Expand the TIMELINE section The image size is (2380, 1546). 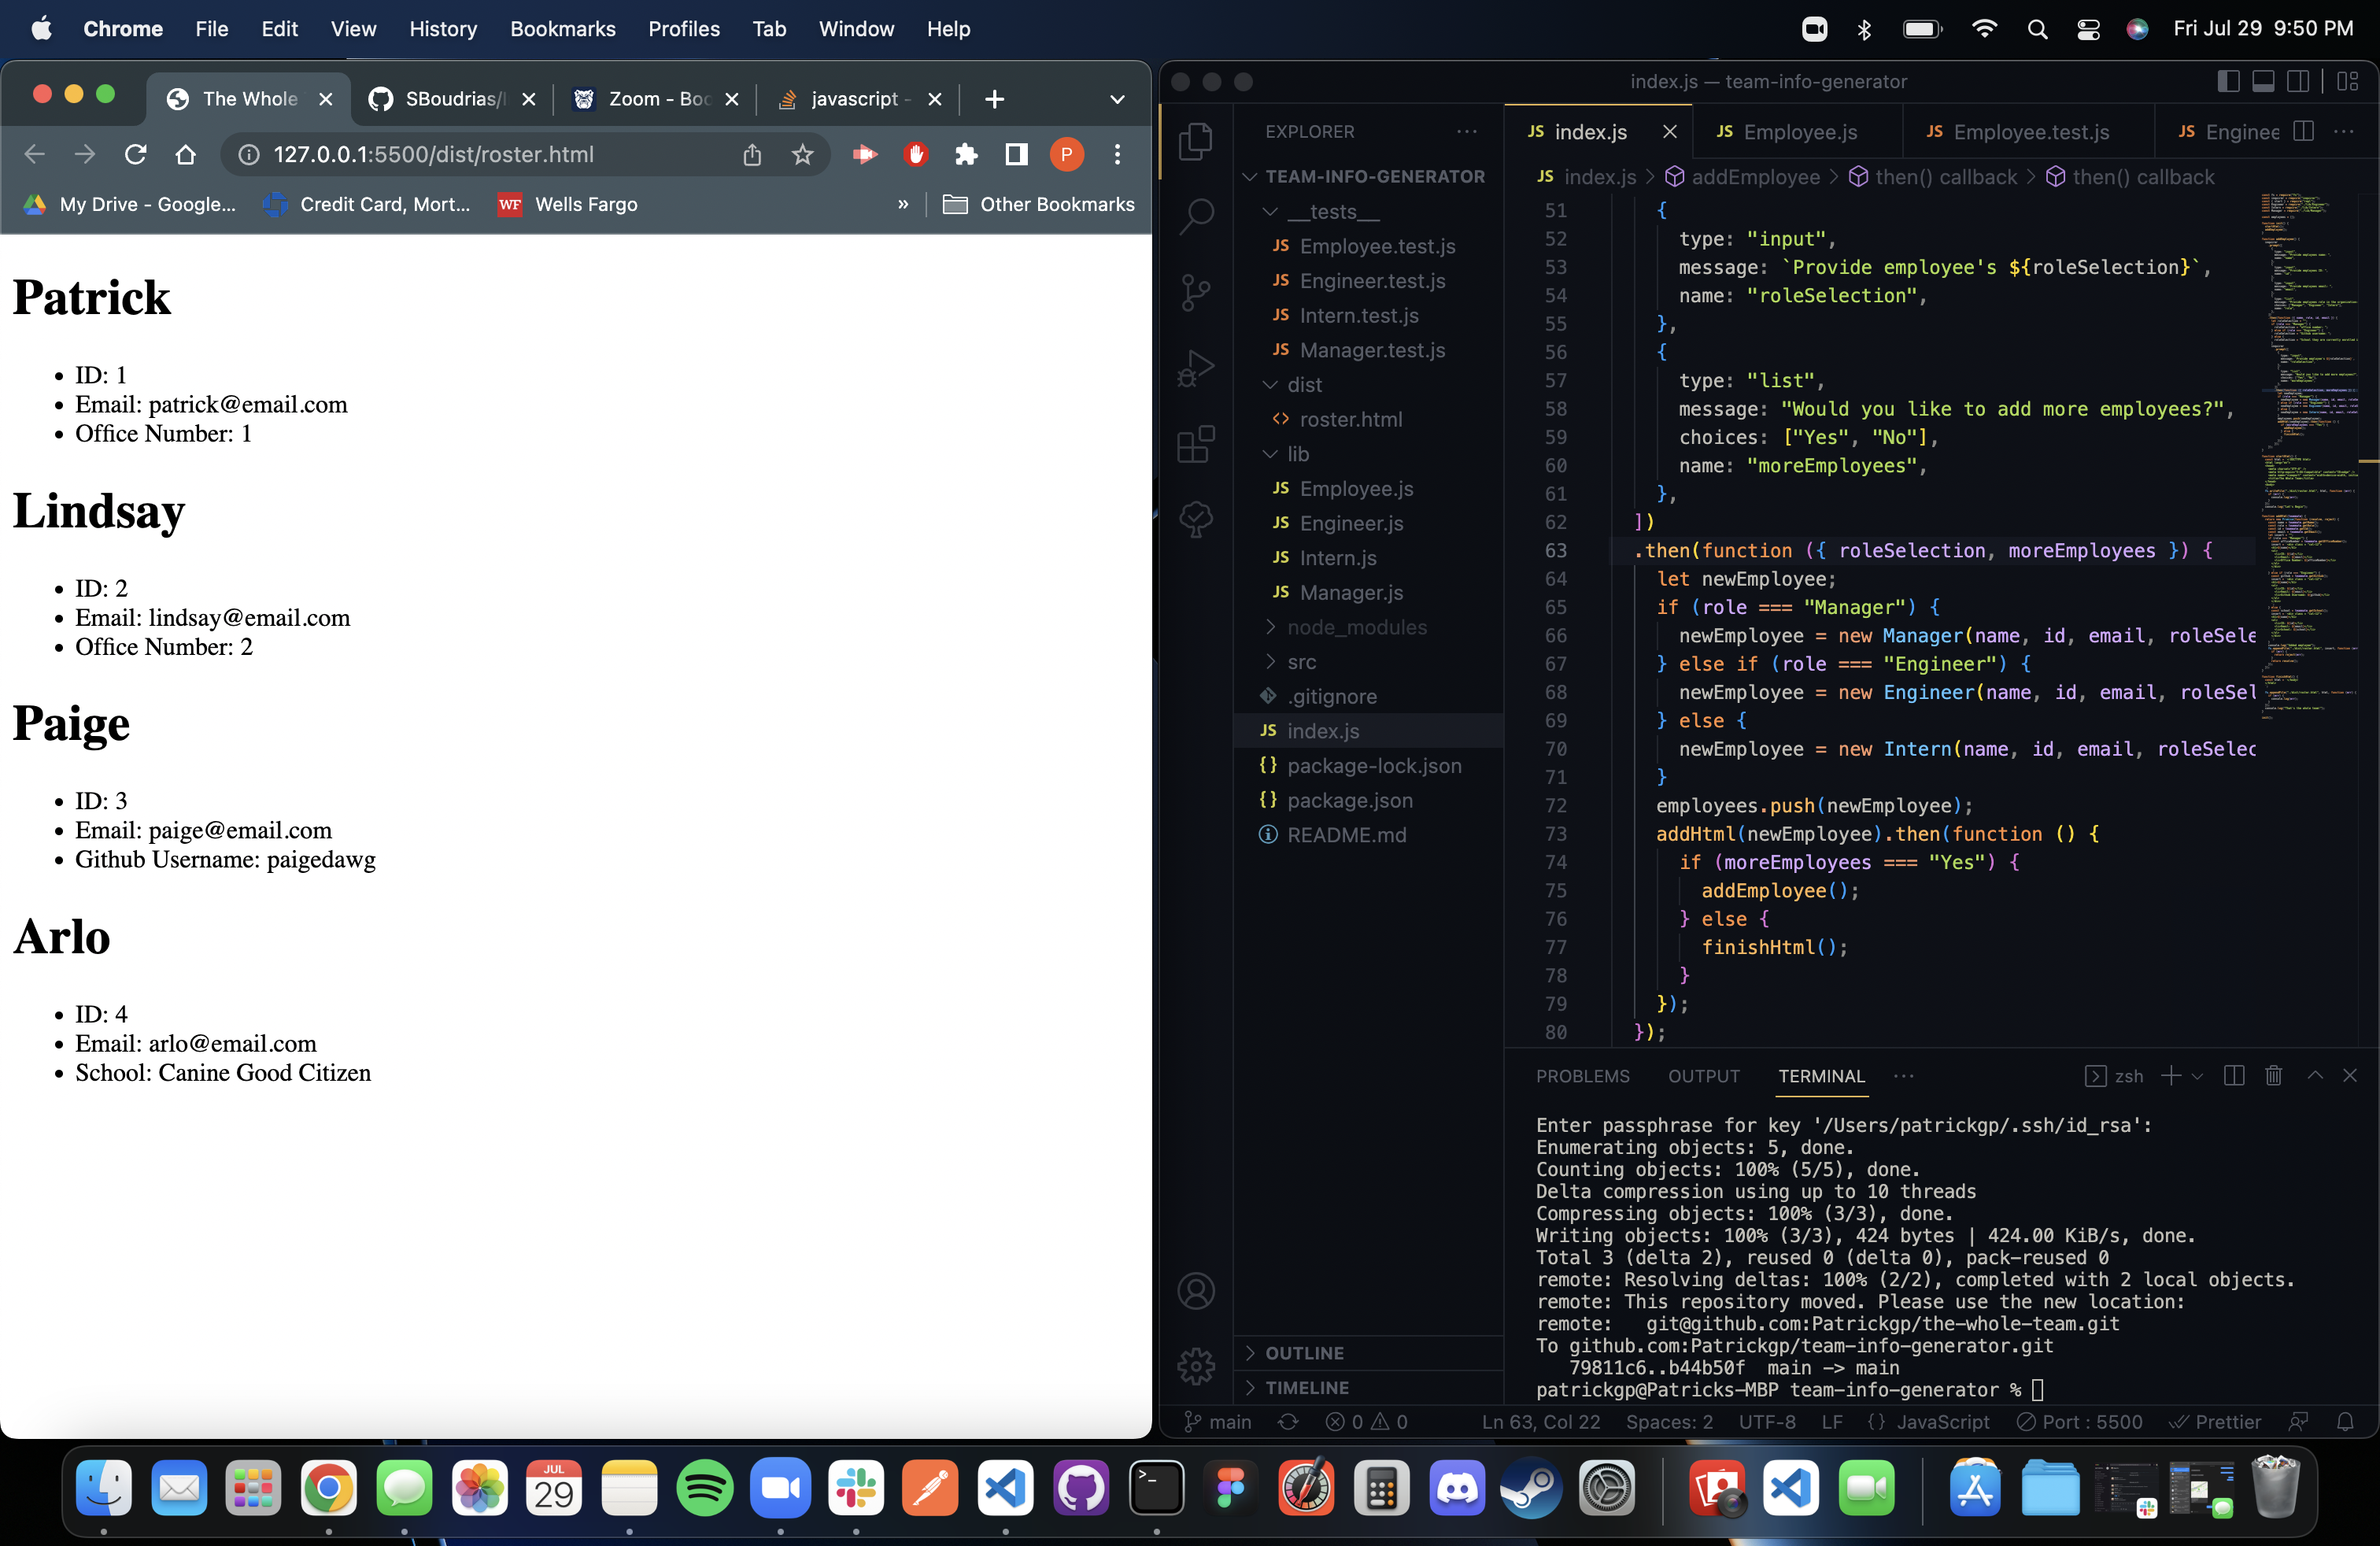pos(1368,1388)
